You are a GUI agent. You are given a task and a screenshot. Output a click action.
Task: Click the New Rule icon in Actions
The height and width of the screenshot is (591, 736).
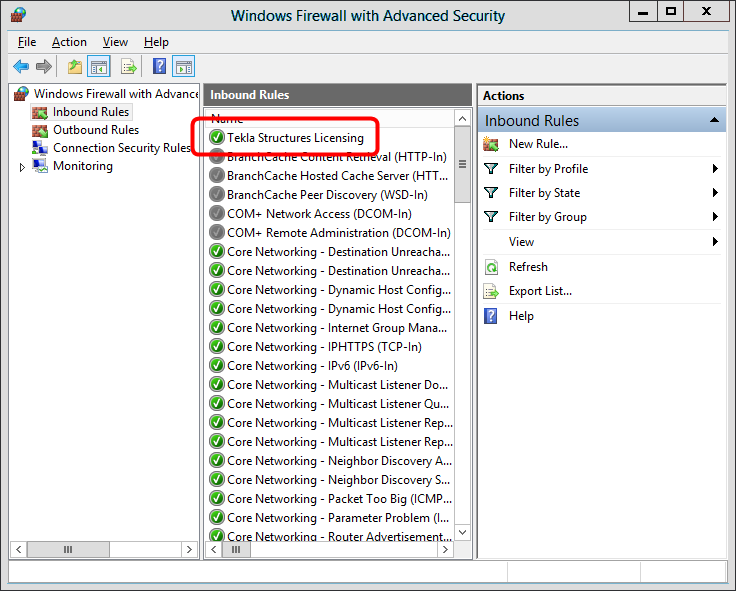[x=491, y=144]
